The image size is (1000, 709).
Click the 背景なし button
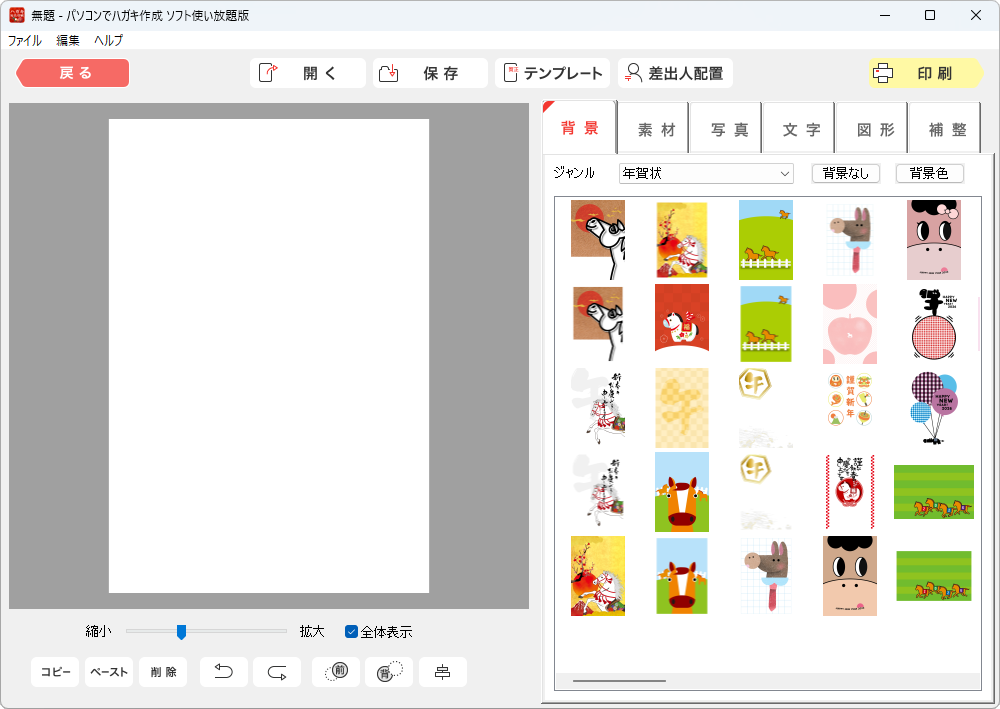click(845, 174)
